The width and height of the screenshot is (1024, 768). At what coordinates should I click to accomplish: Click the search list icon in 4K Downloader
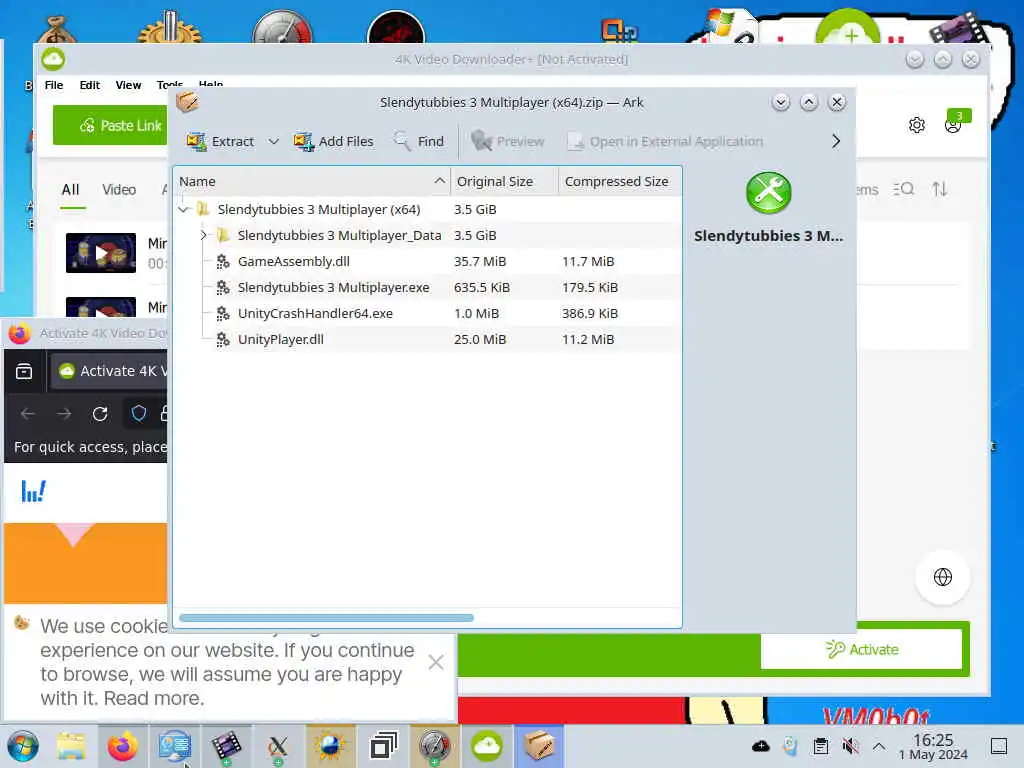tap(904, 189)
